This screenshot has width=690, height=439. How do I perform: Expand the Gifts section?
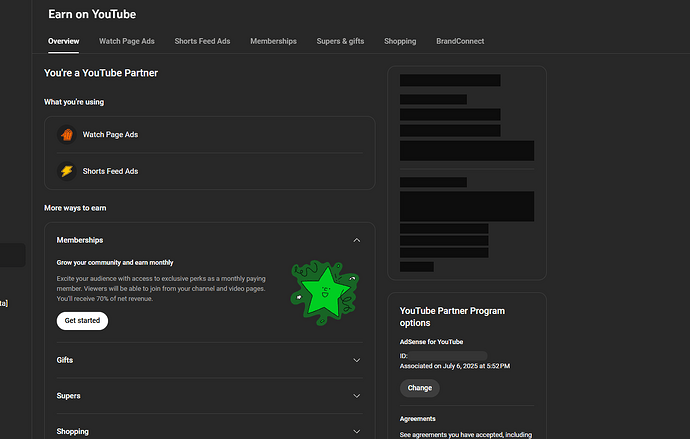[x=357, y=360]
